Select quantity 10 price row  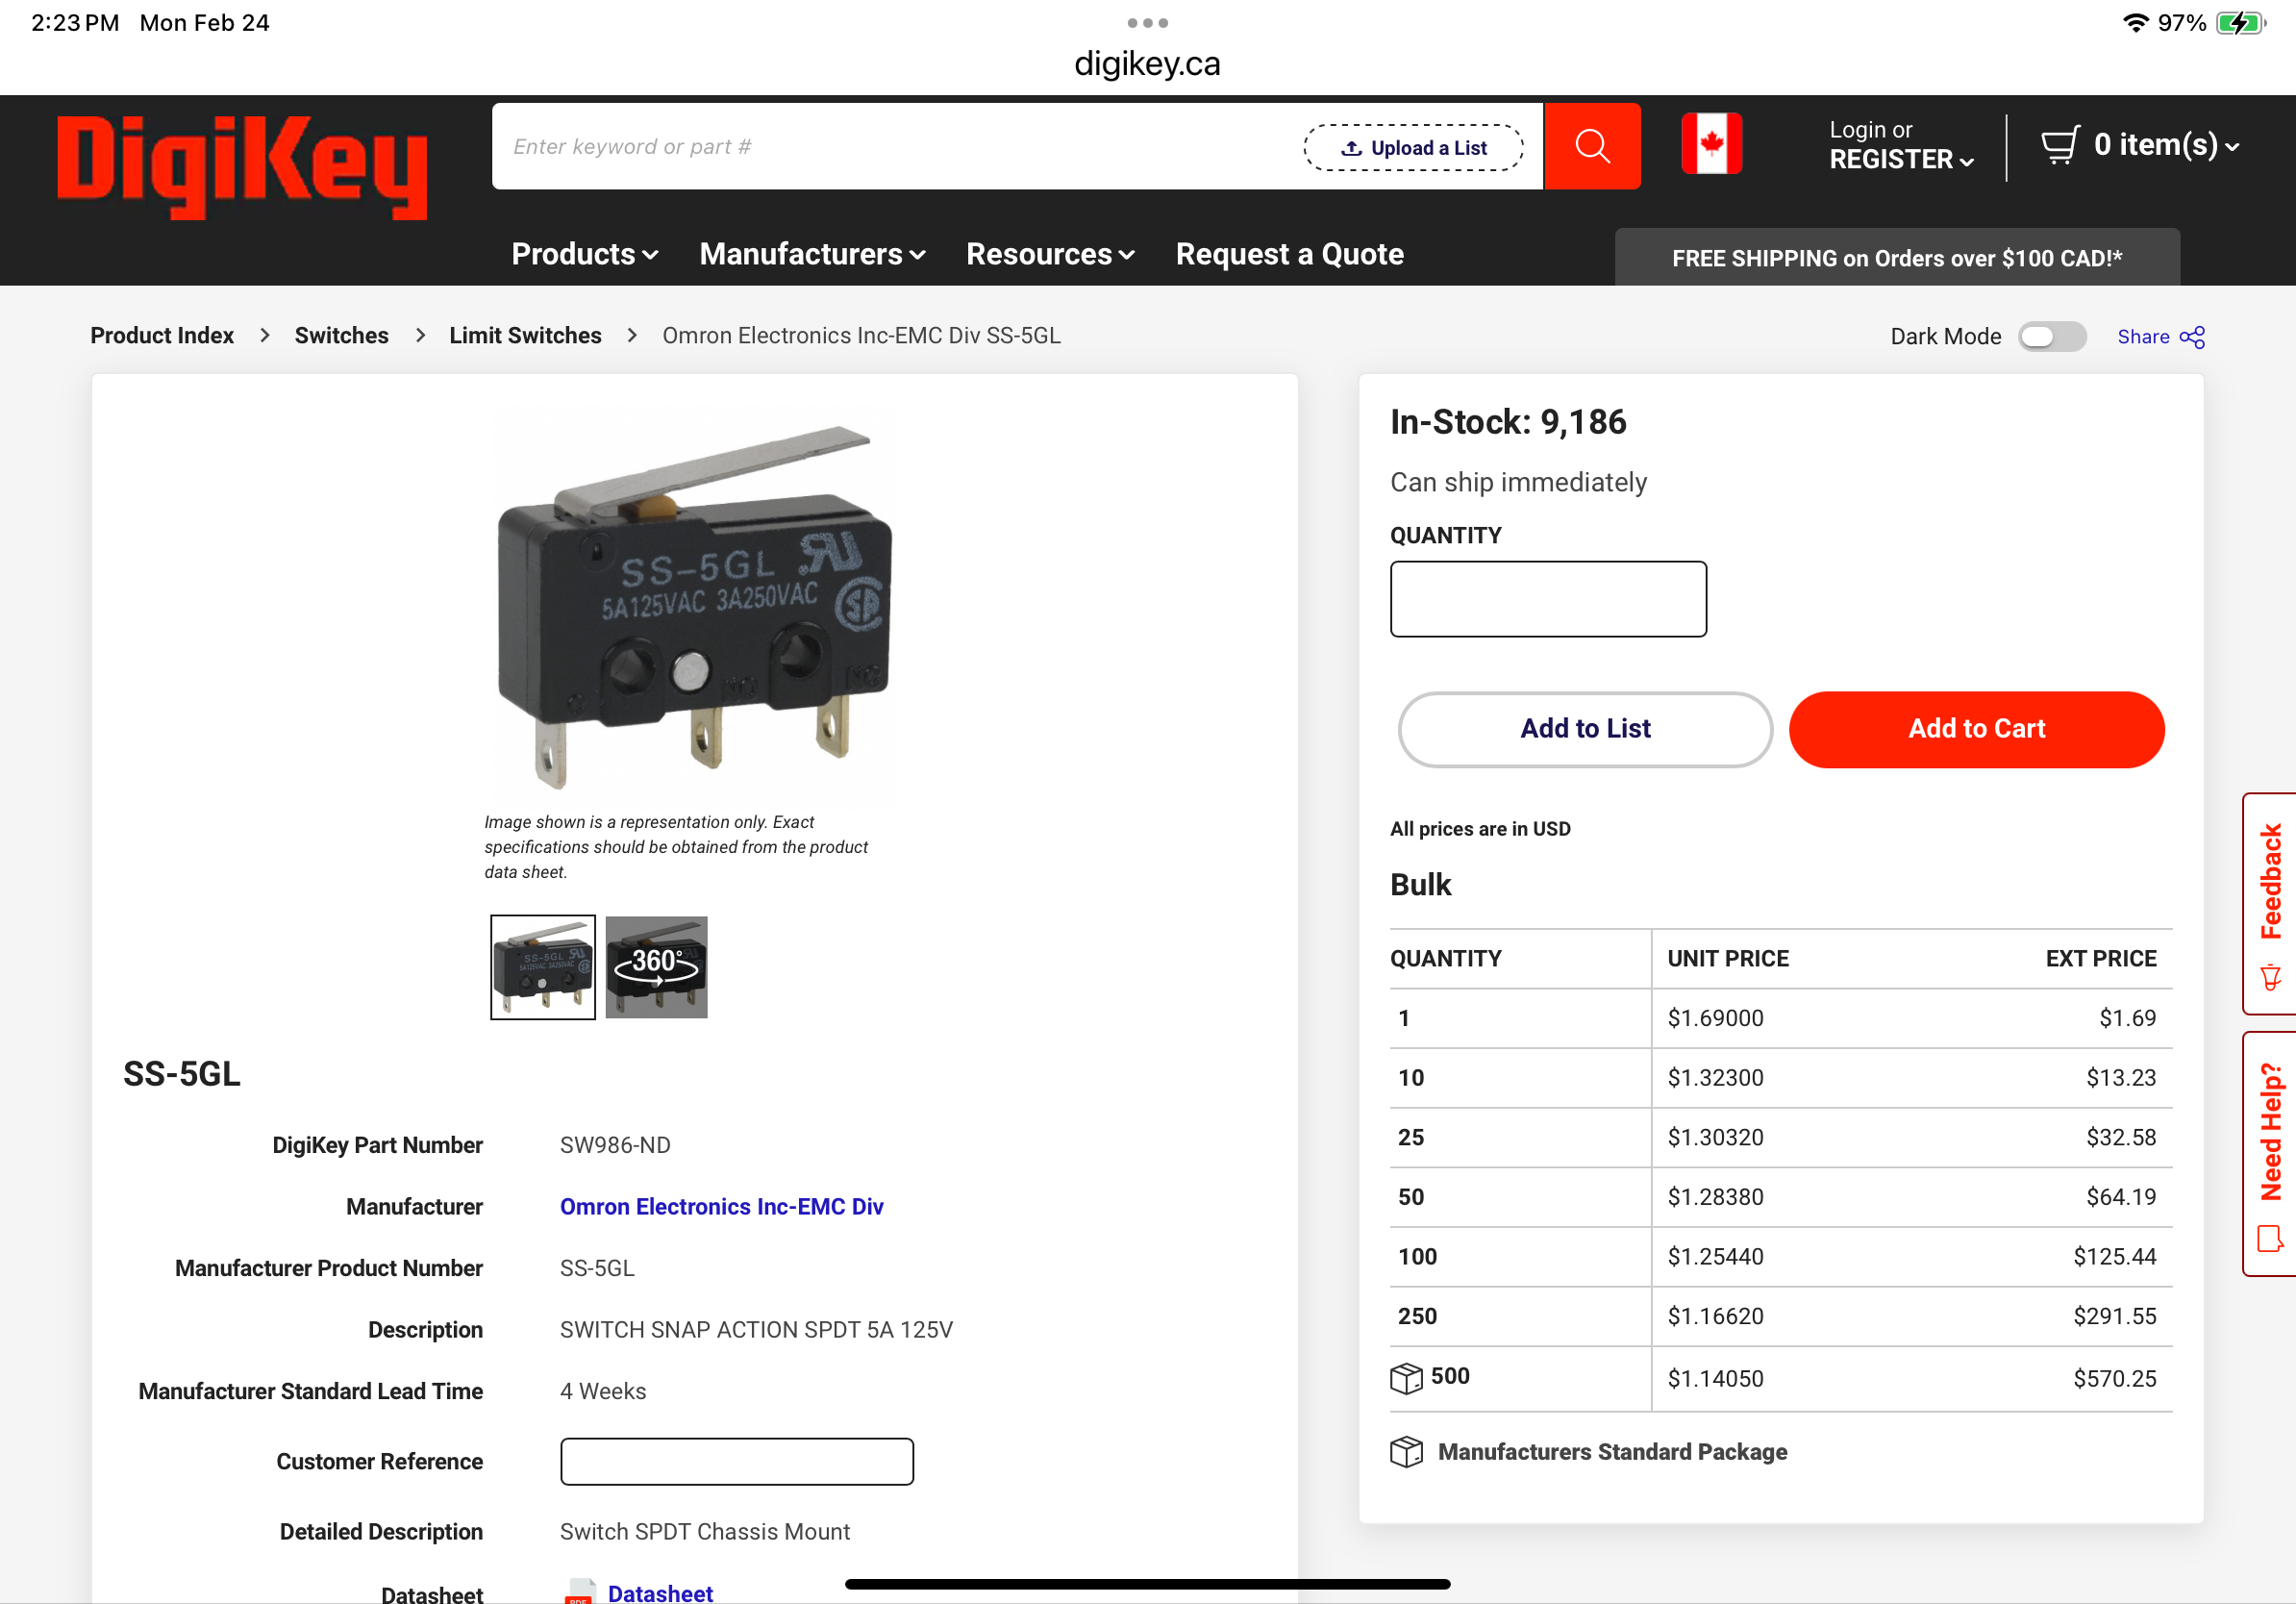tap(1780, 1078)
